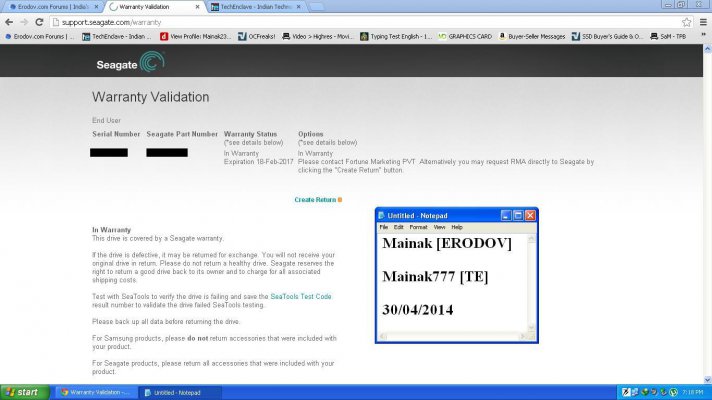
Task: Open the SaM - TPB bookmark
Action: click(x=668, y=36)
